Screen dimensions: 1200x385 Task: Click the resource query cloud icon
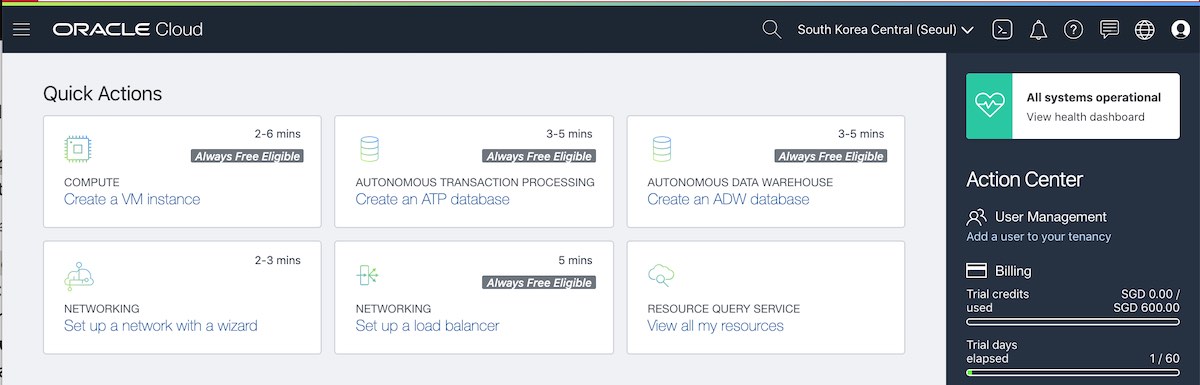point(661,275)
